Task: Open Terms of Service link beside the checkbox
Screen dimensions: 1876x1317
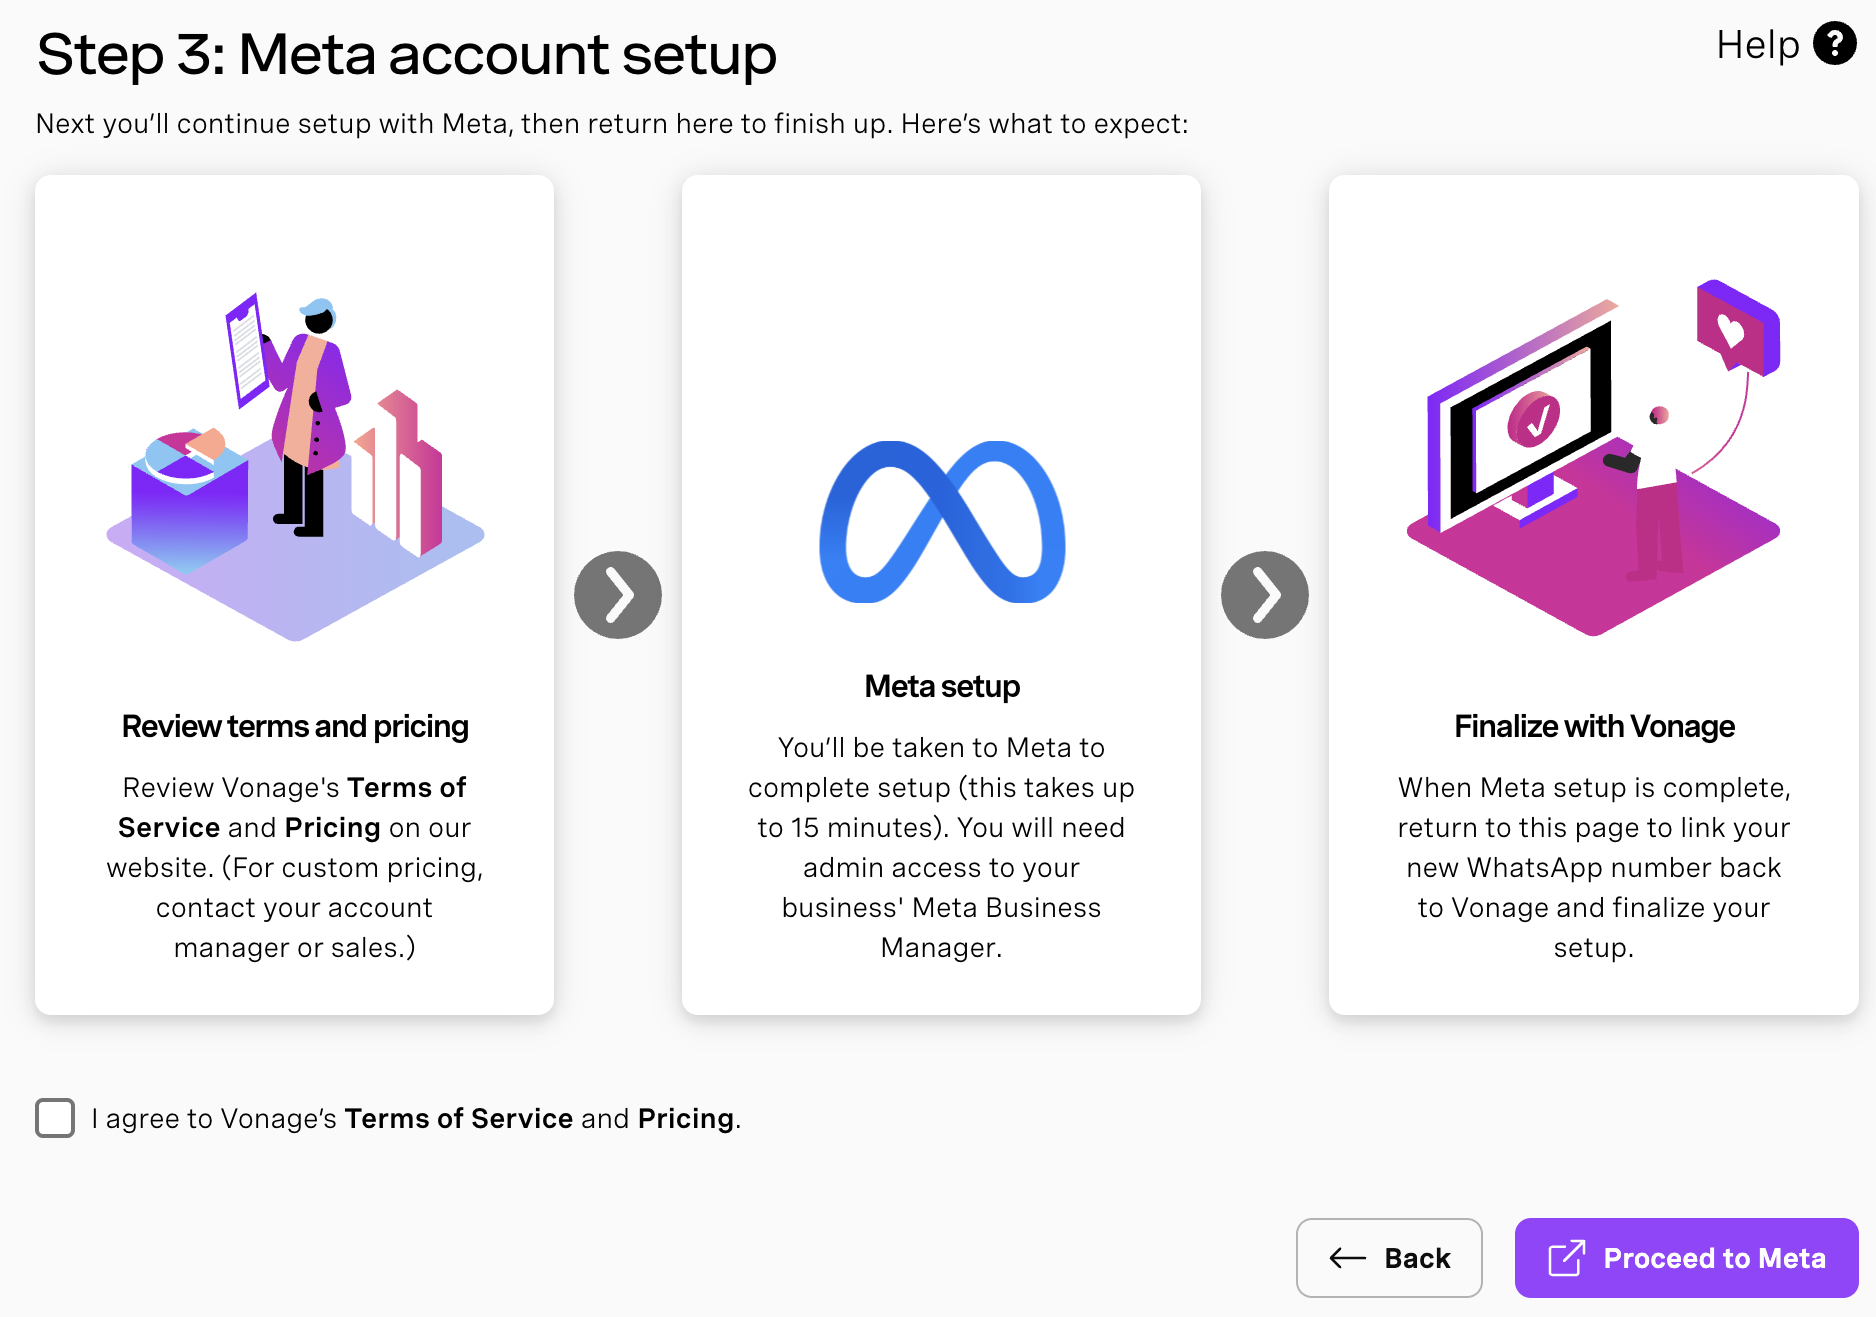Action: coord(458,1118)
